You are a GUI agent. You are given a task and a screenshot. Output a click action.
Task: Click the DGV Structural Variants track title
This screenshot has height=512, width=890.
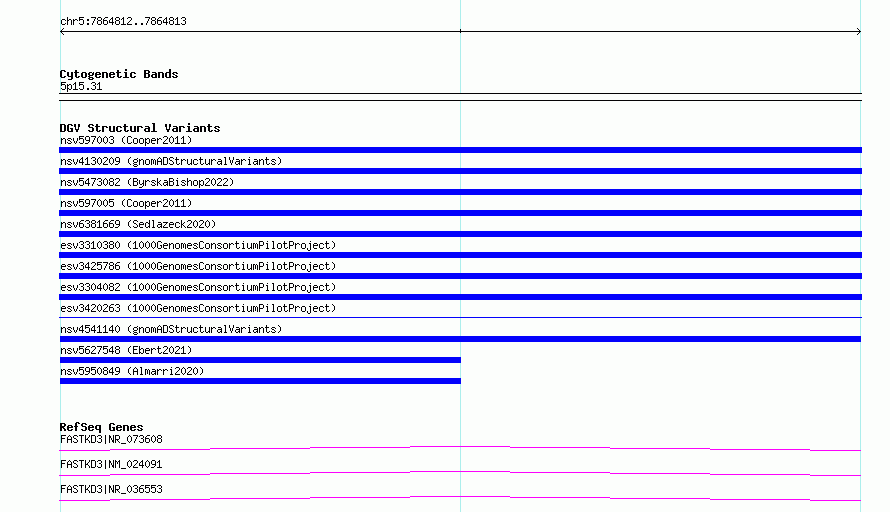140,128
